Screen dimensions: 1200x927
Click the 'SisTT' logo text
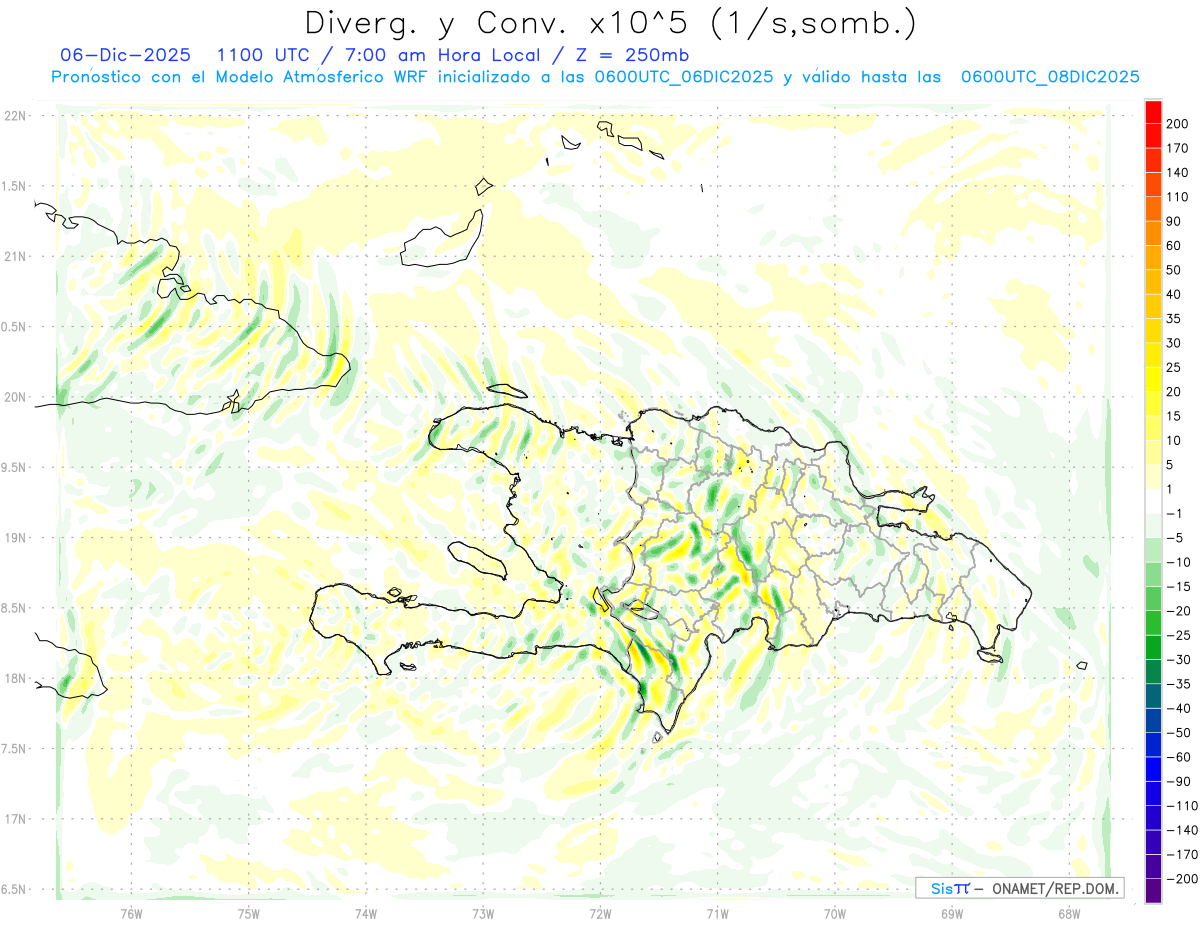tap(950, 888)
